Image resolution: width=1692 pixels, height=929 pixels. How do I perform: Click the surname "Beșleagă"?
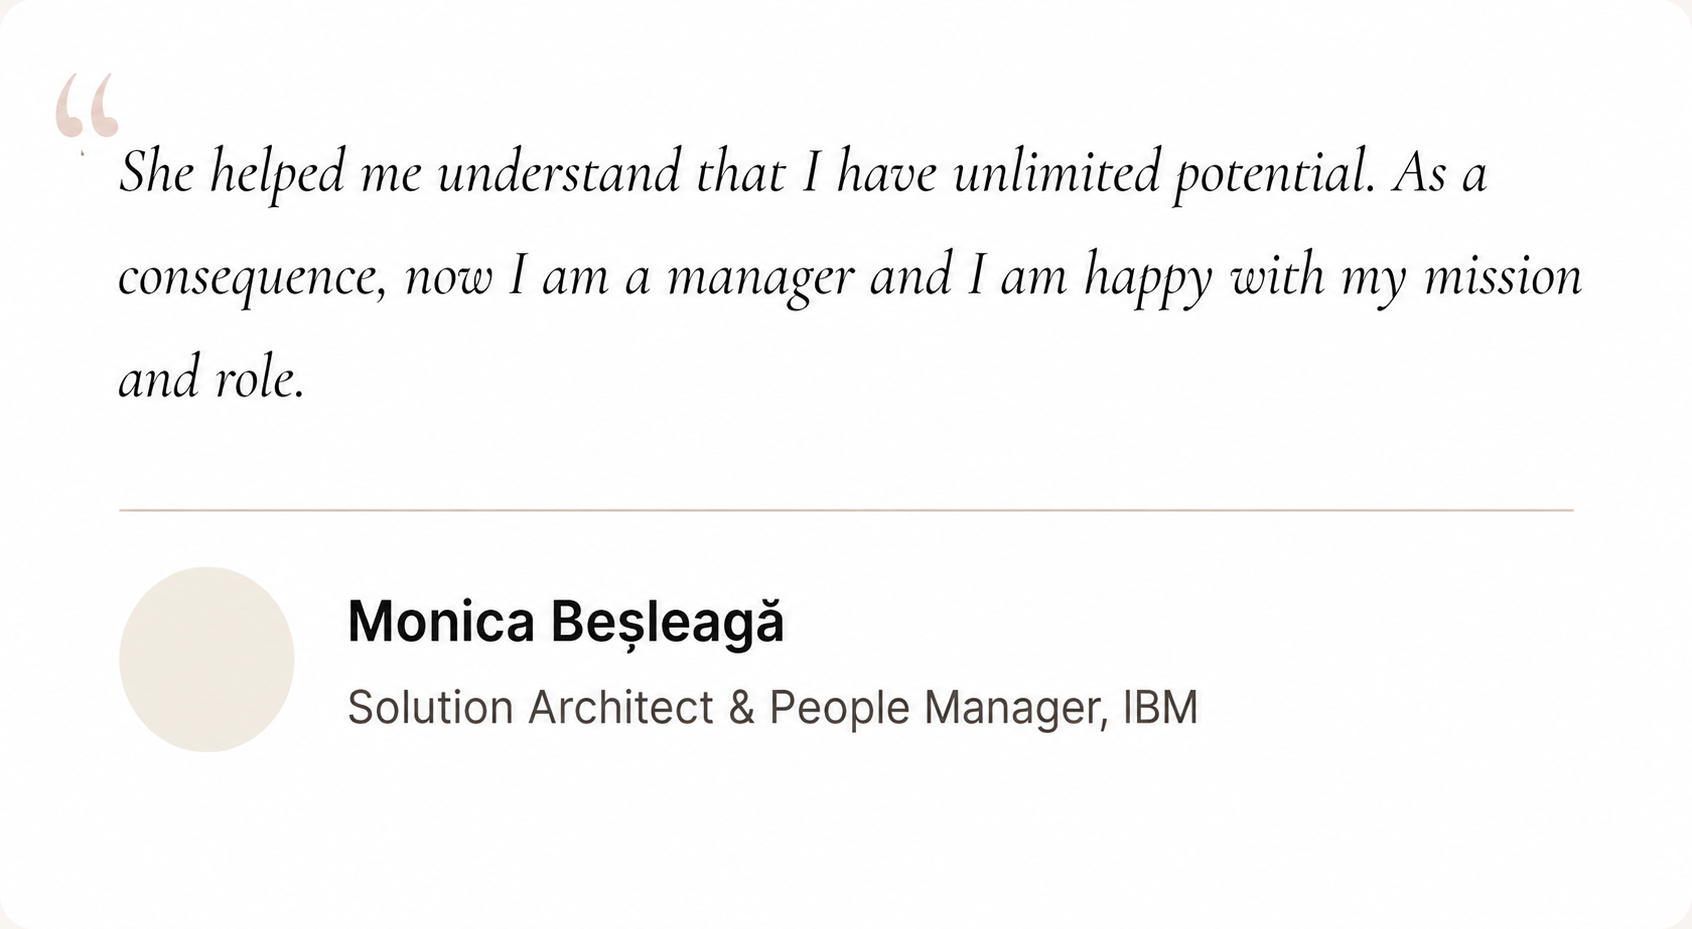click(x=668, y=622)
